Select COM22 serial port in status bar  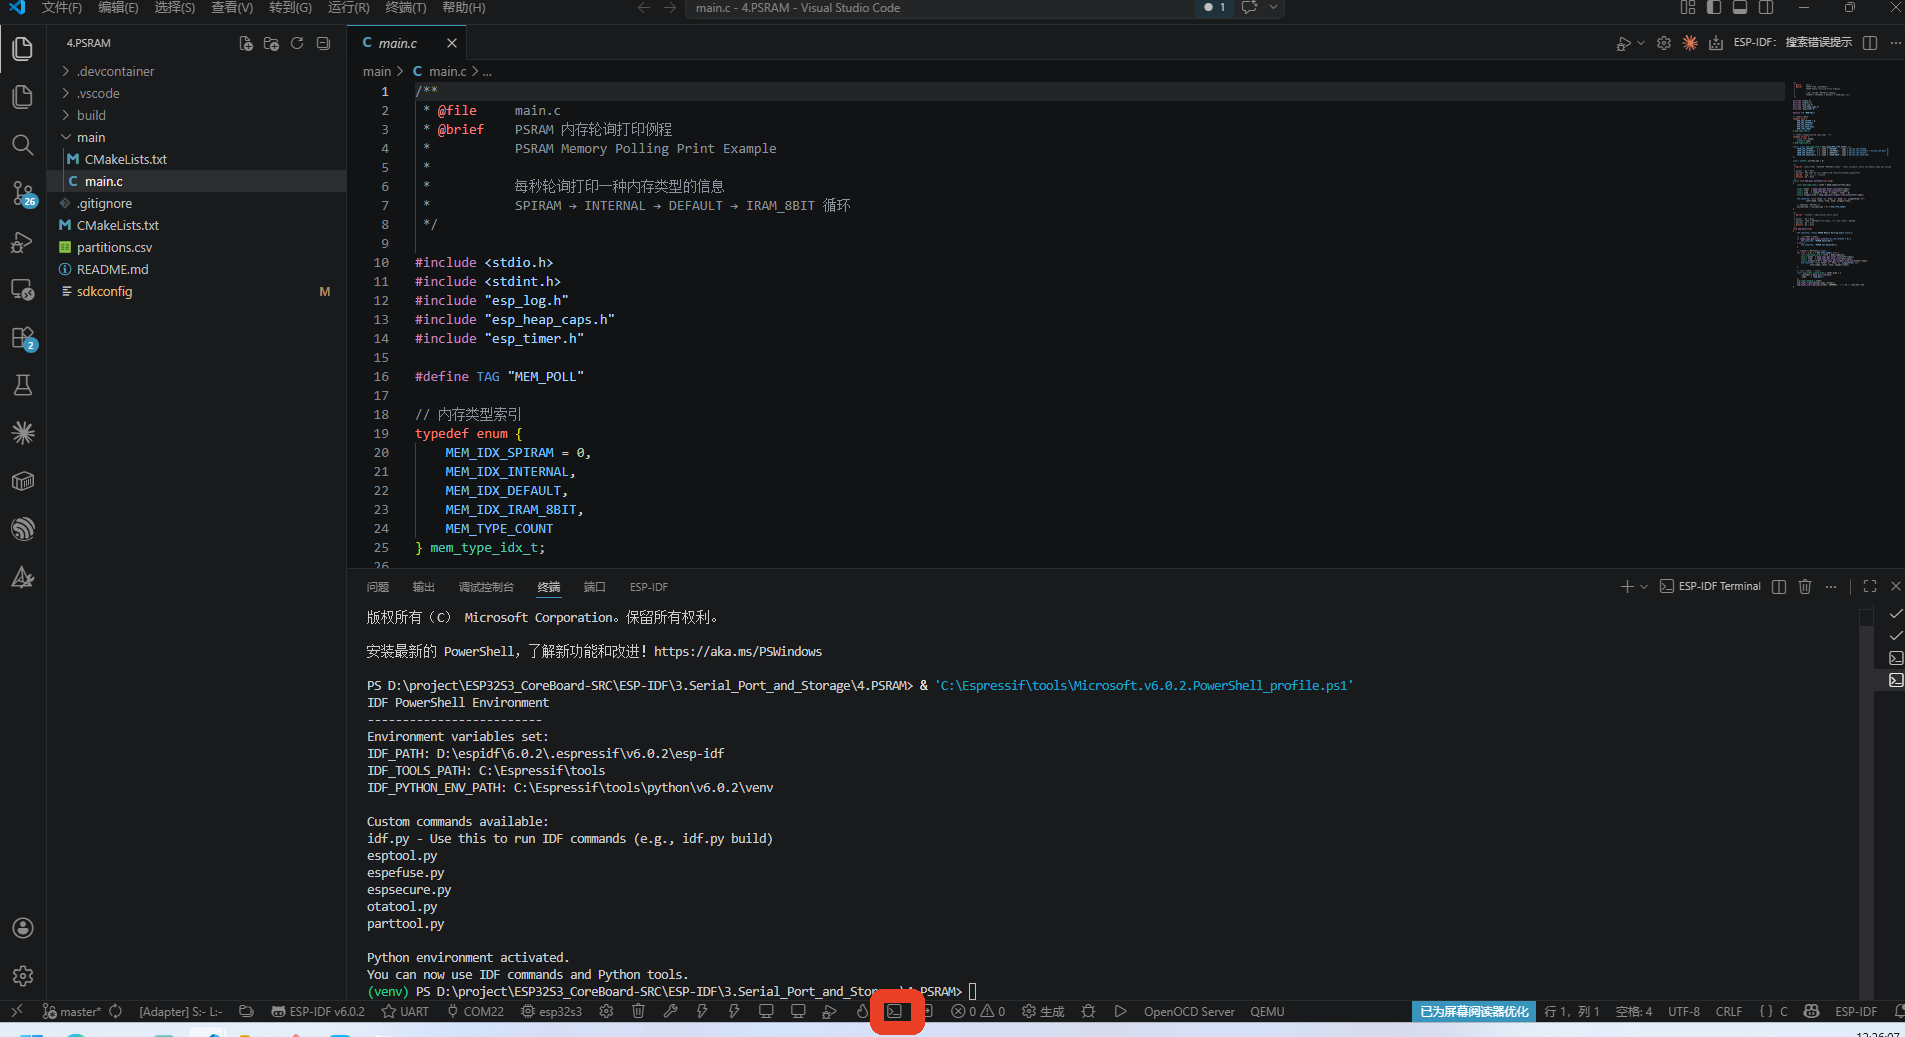point(475,1011)
